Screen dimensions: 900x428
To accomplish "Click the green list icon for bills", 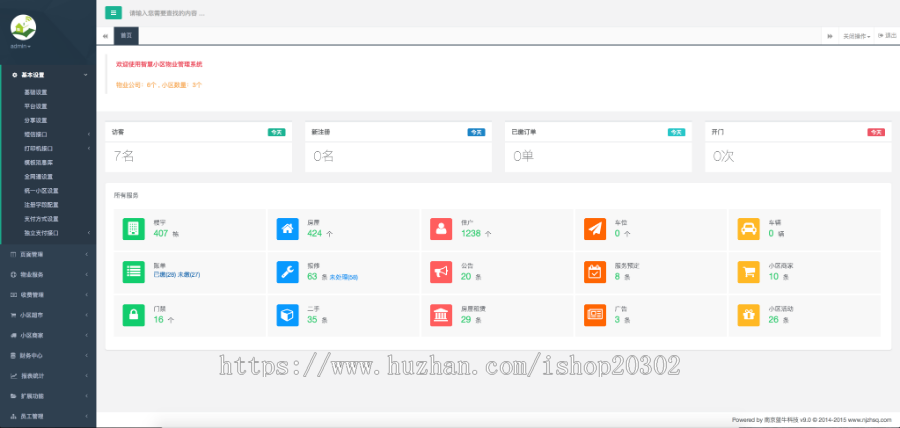I will (x=133, y=272).
